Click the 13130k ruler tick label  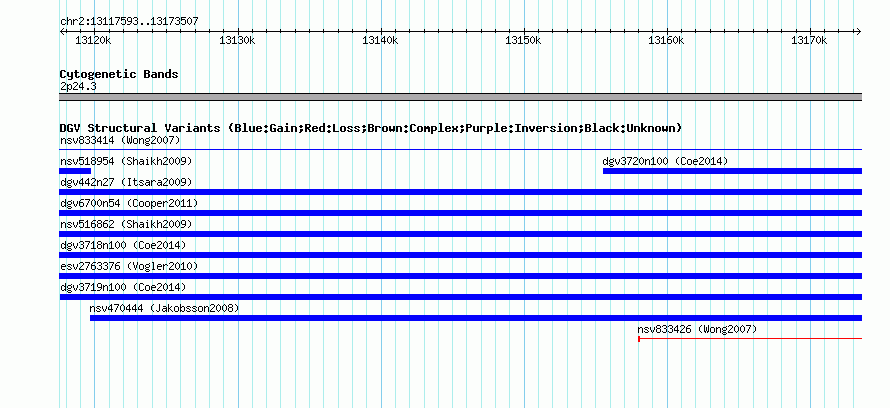tap(237, 41)
